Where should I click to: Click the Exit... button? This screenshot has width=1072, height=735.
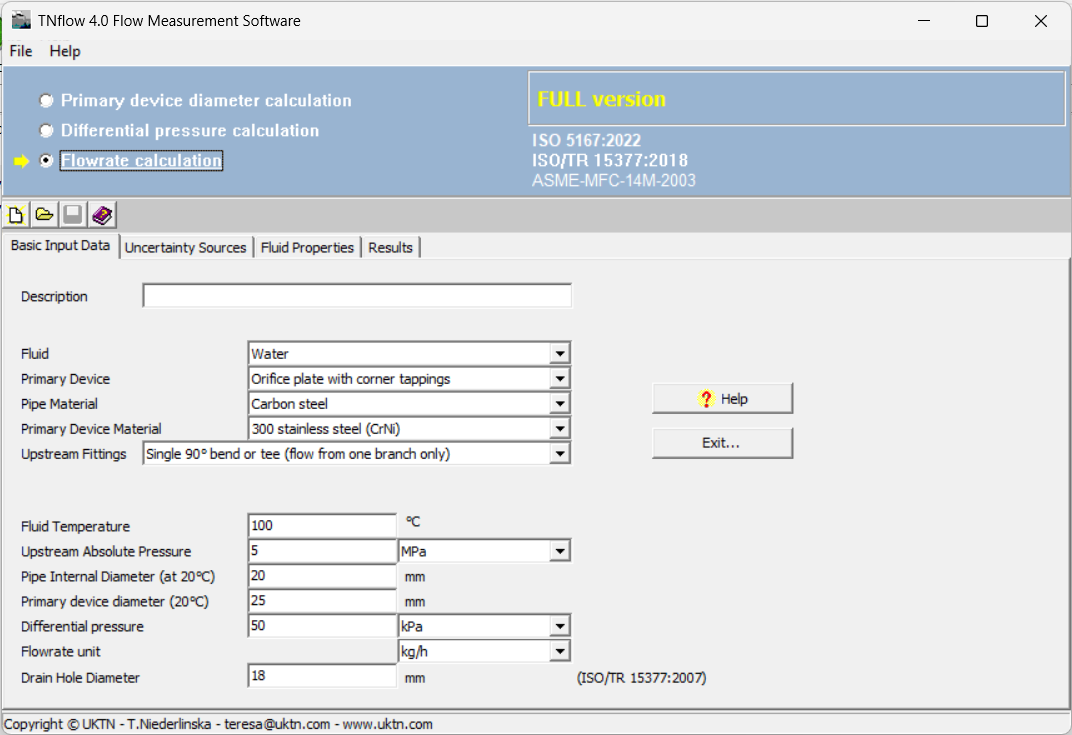point(722,443)
